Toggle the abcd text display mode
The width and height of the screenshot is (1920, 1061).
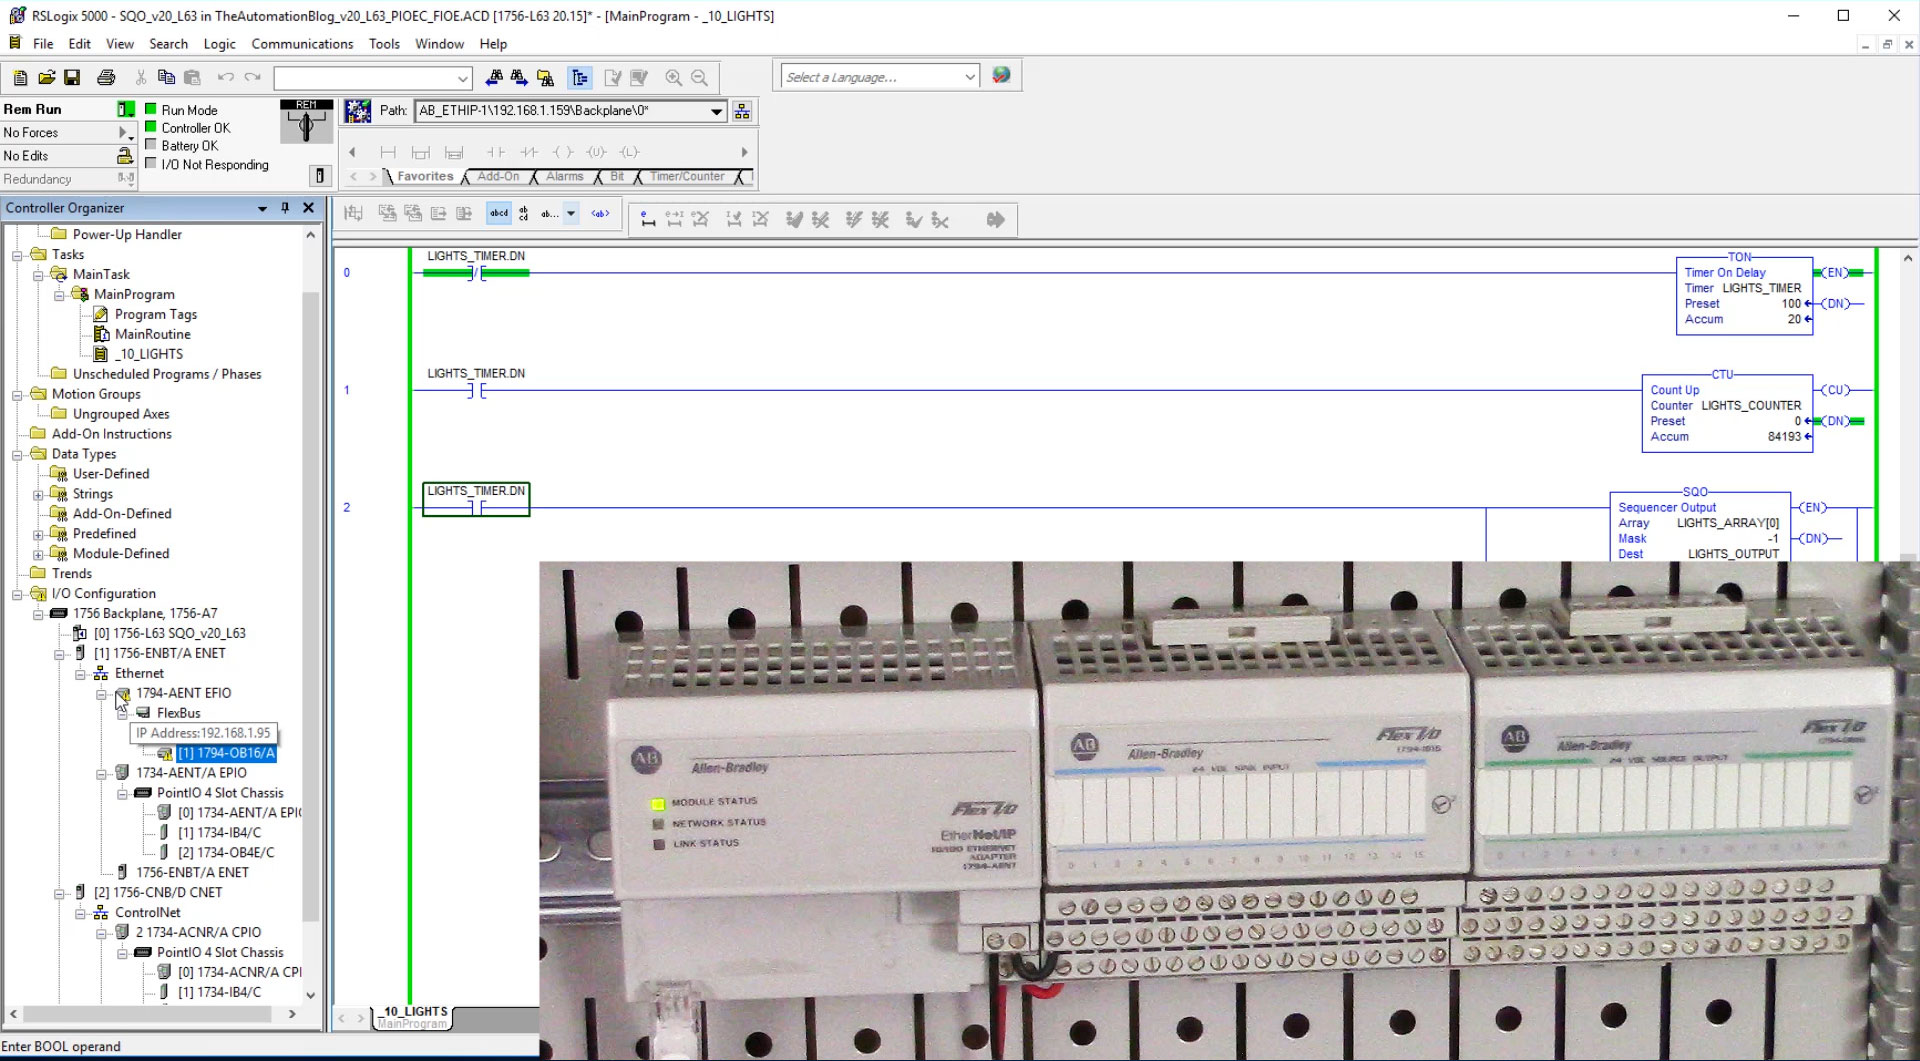tap(499, 213)
